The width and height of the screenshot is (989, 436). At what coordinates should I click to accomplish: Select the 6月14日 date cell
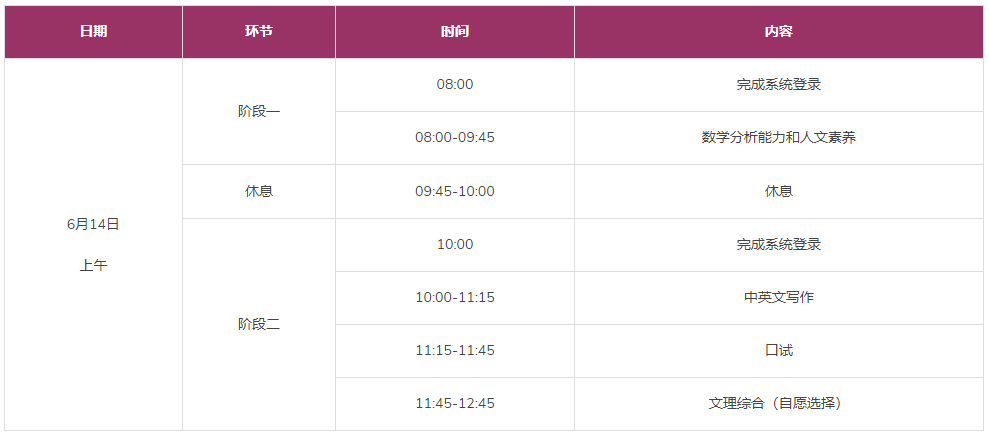coord(93,224)
